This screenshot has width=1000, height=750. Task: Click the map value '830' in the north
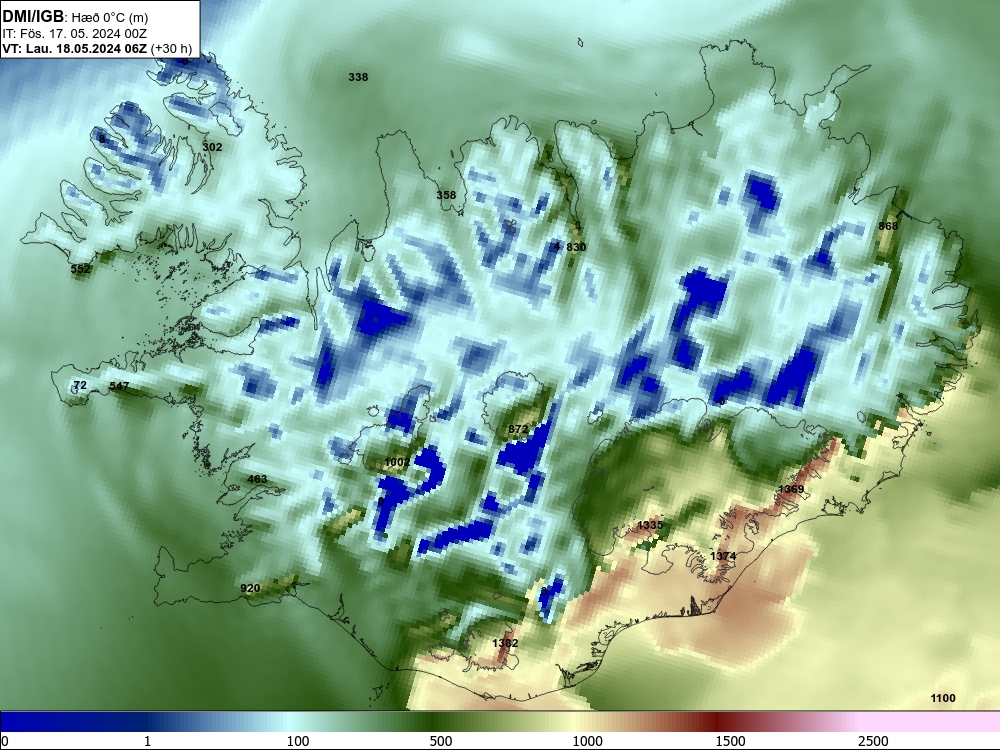[x=576, y=247]
